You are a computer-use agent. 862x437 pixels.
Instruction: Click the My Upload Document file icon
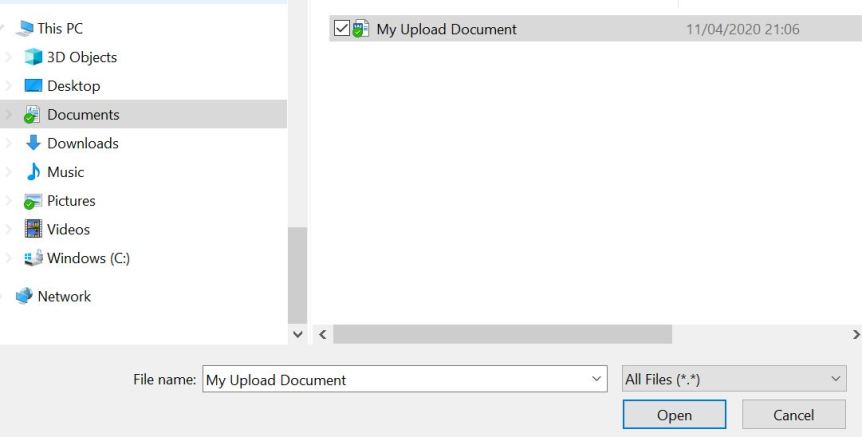tap(361, 29)
